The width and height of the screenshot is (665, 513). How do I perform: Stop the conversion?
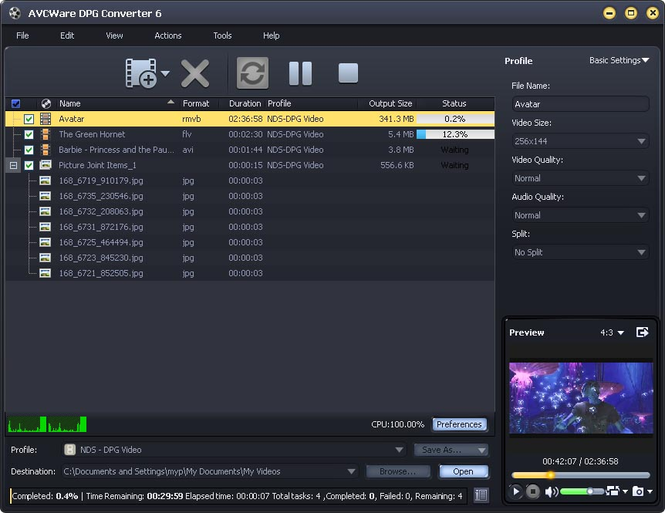[348, 73]
